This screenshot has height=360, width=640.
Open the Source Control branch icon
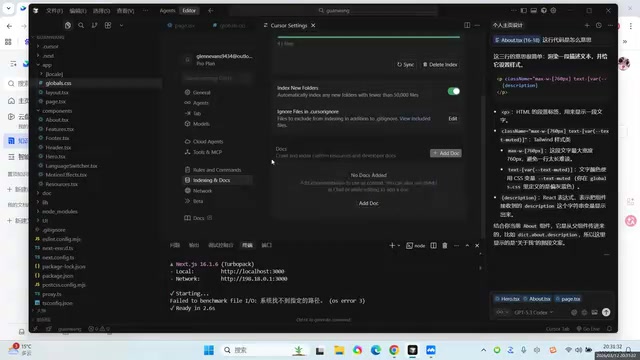click(x=94, y=25)
